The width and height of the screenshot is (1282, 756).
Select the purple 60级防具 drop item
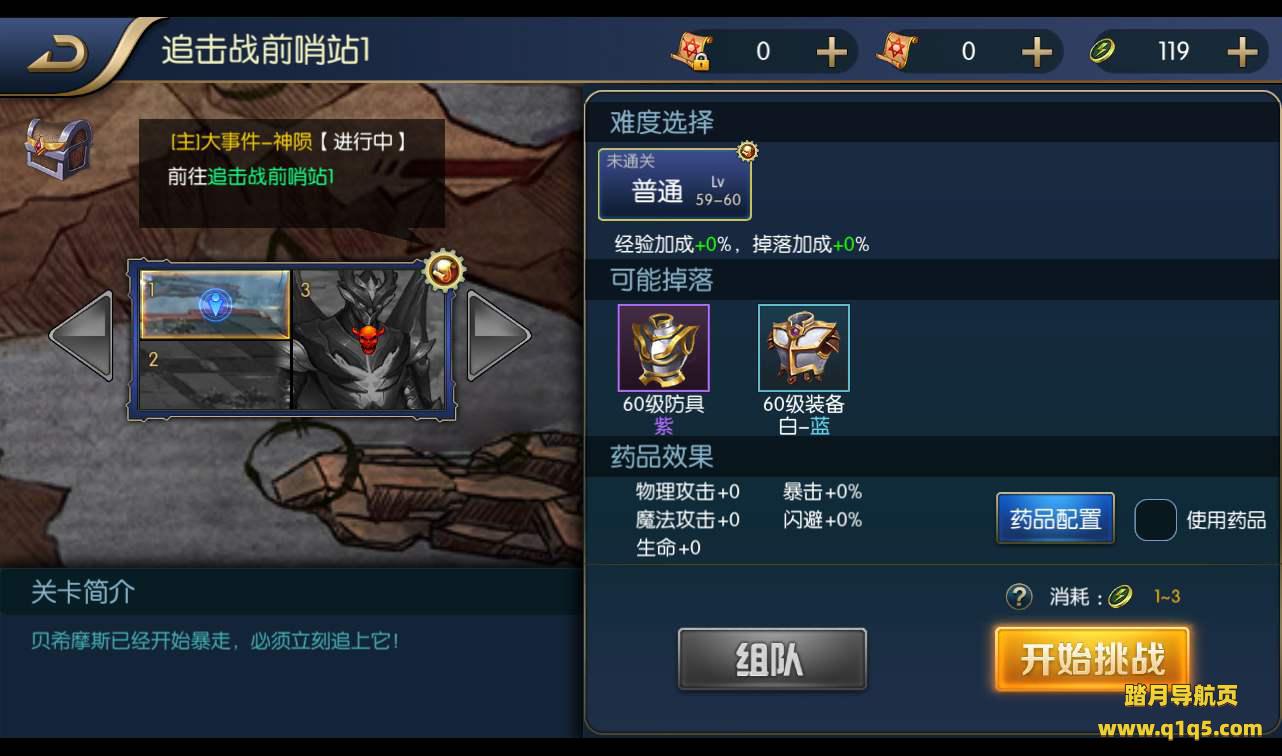(x=663, y=348)
